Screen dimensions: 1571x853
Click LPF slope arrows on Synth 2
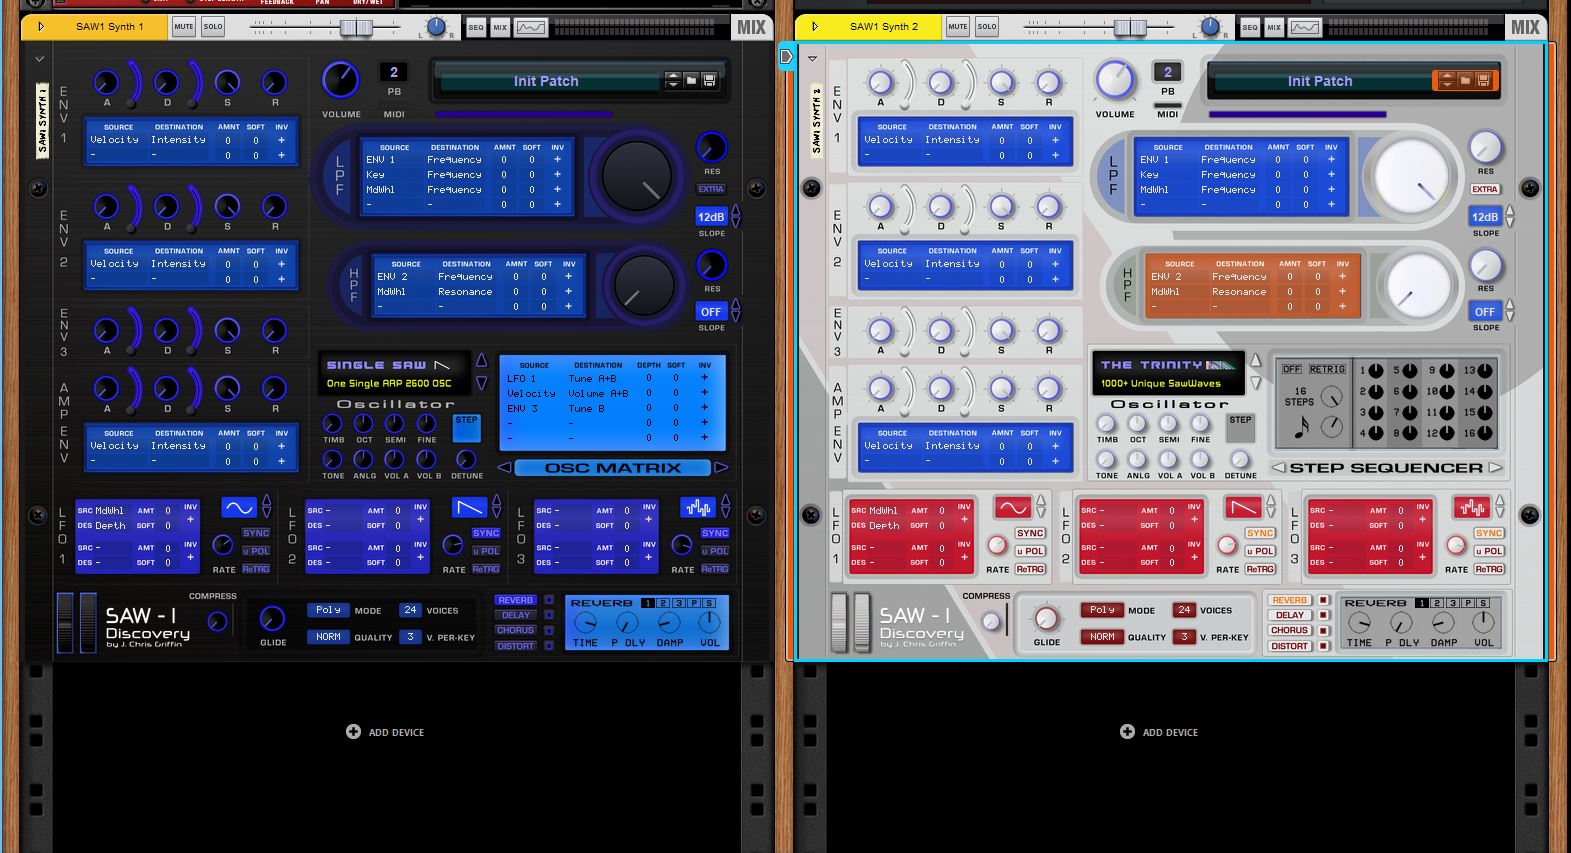pyautogui.click(x=1510, y=216)
